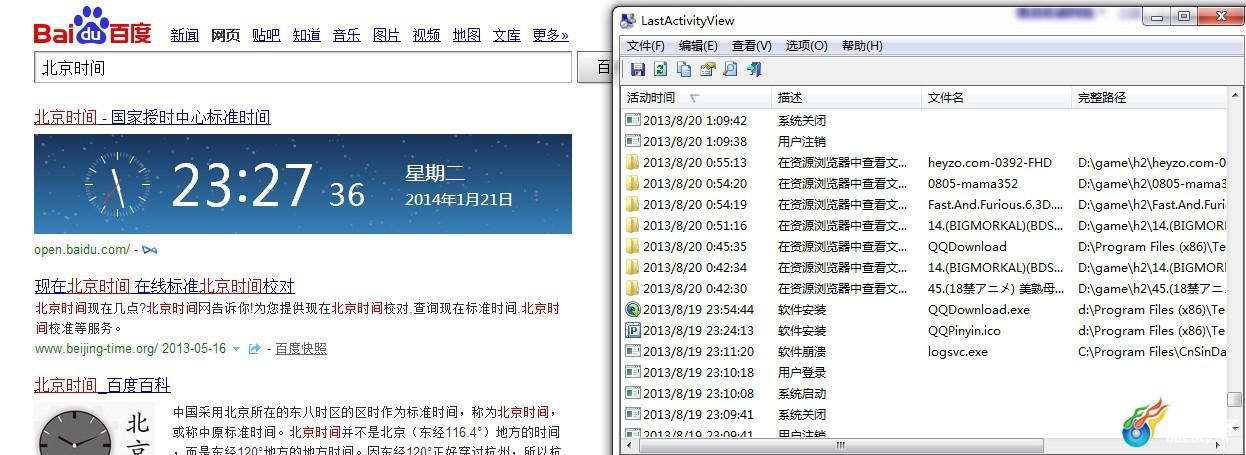This screenshot has height=455, width=1246.
Task: Open 北京时间_百度百科 result link
Action: [x=102, y=385]
